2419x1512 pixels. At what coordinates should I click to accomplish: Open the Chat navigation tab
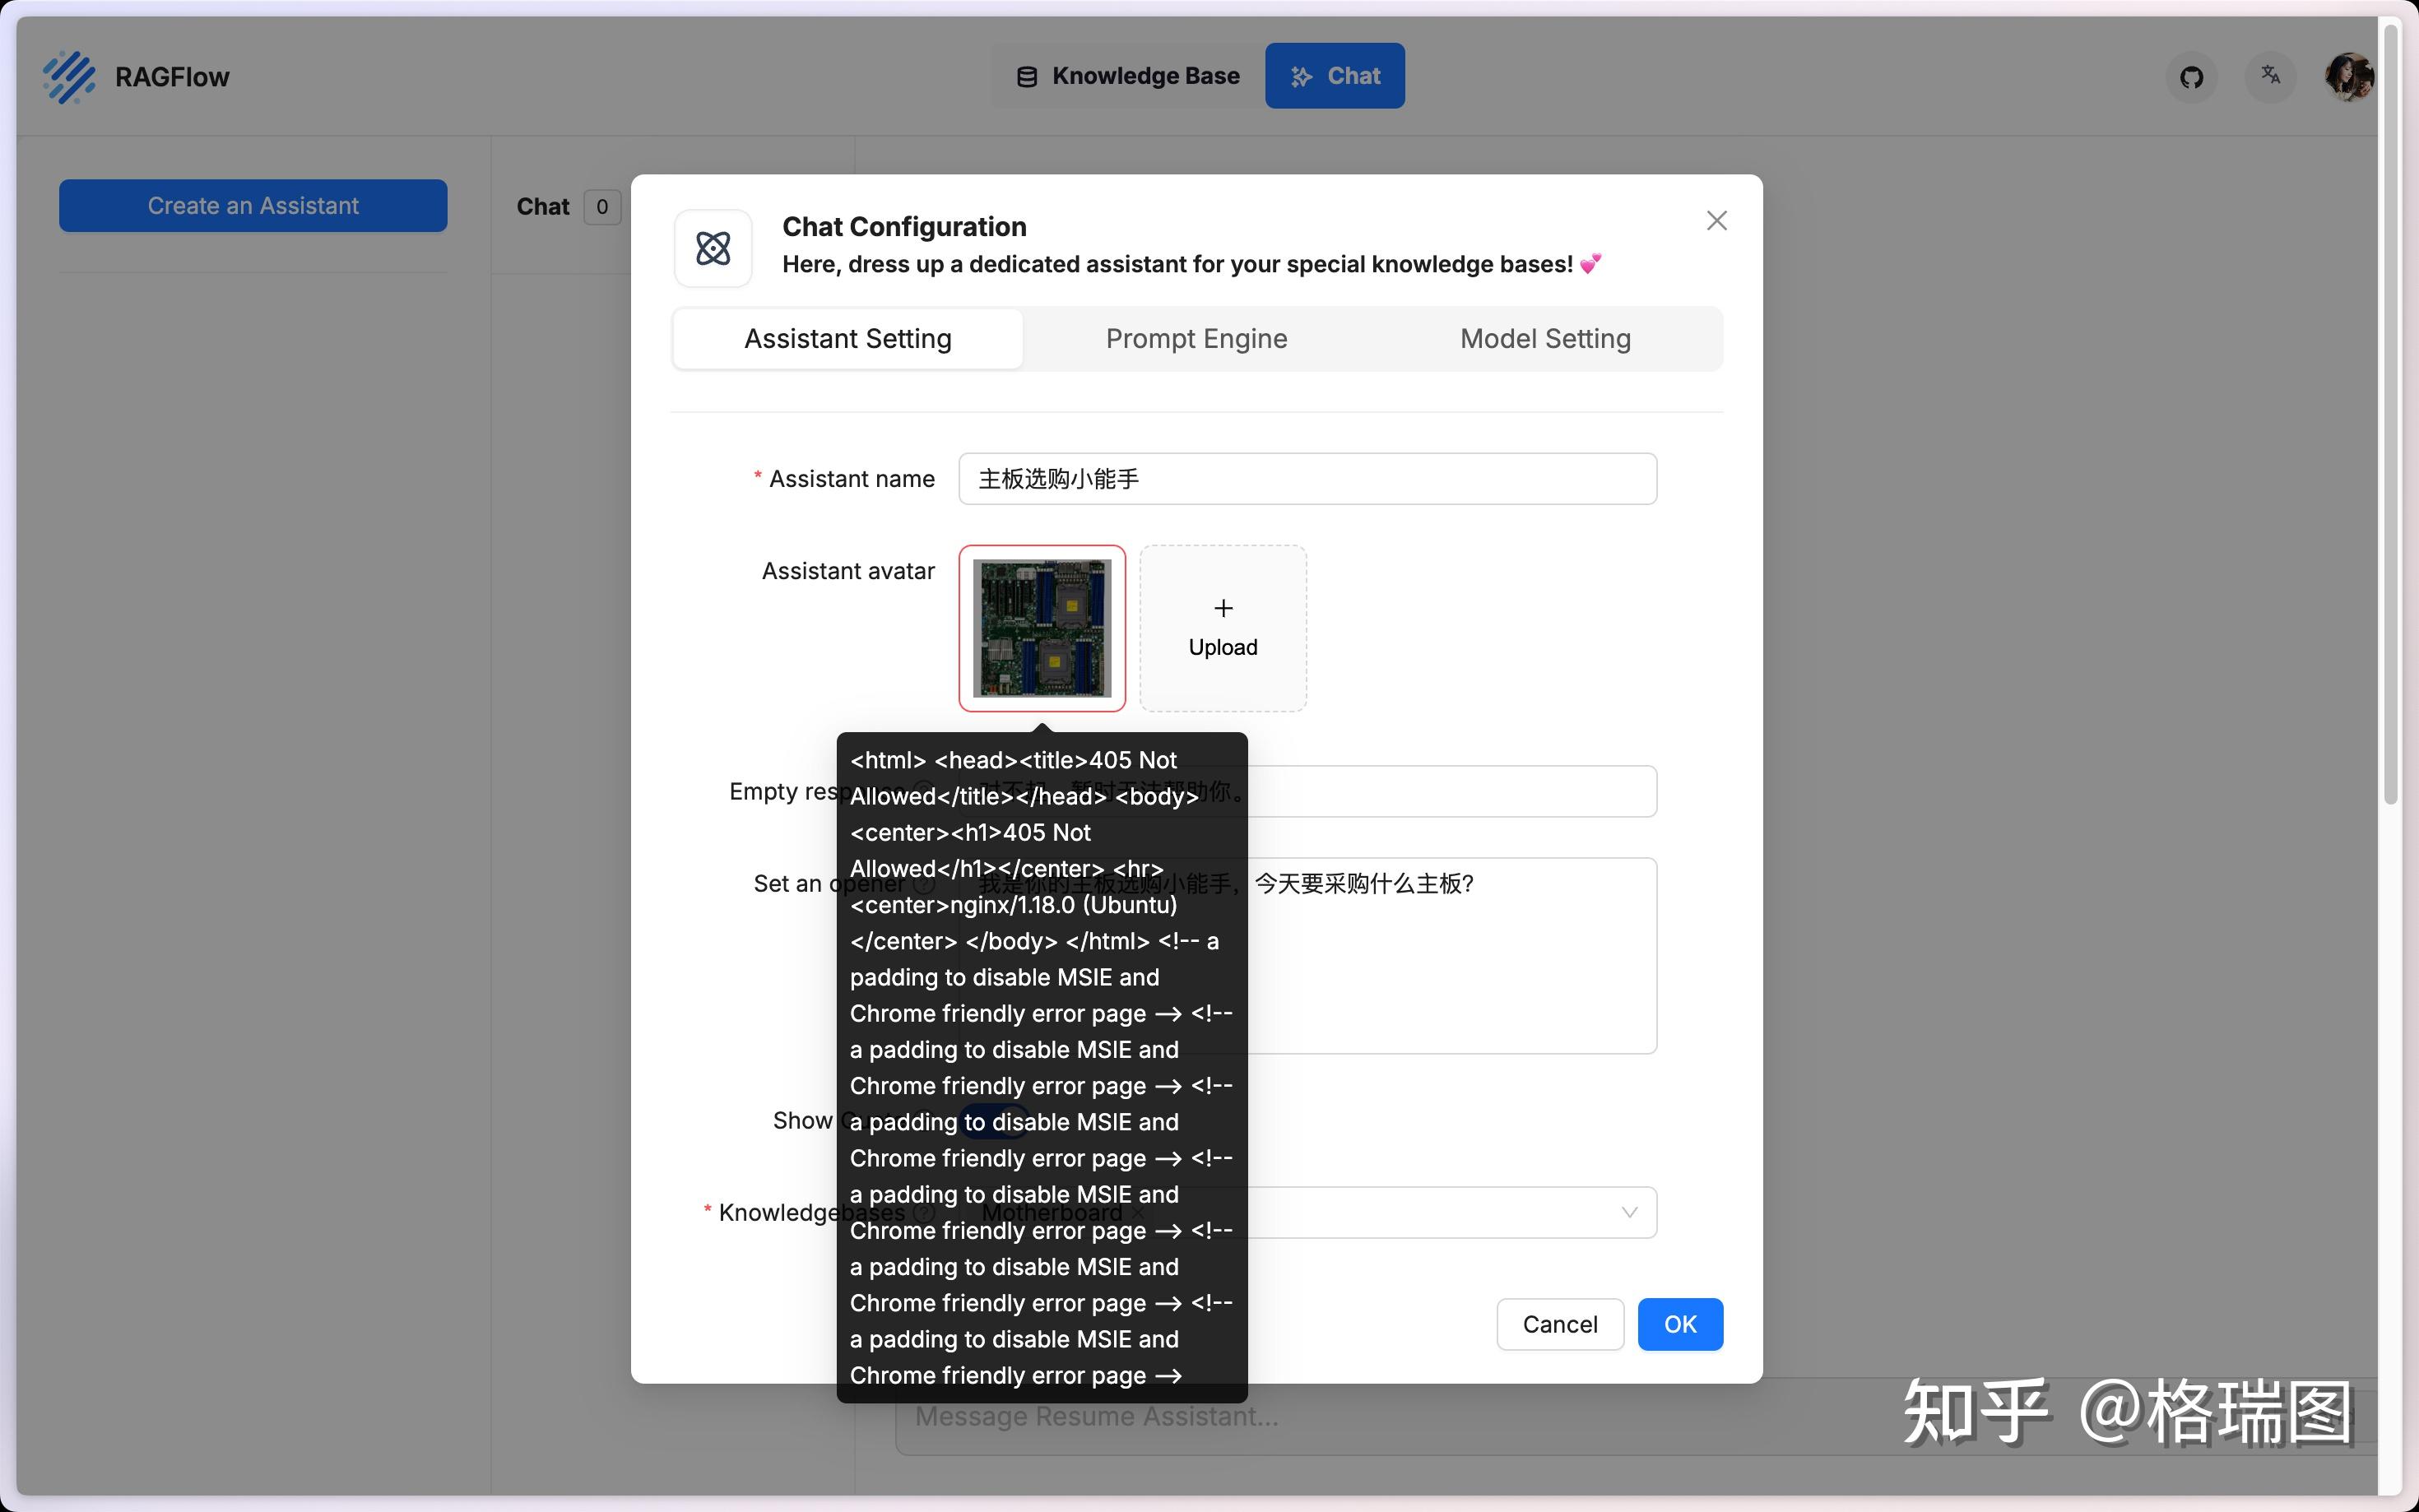tap(1334, 76)
